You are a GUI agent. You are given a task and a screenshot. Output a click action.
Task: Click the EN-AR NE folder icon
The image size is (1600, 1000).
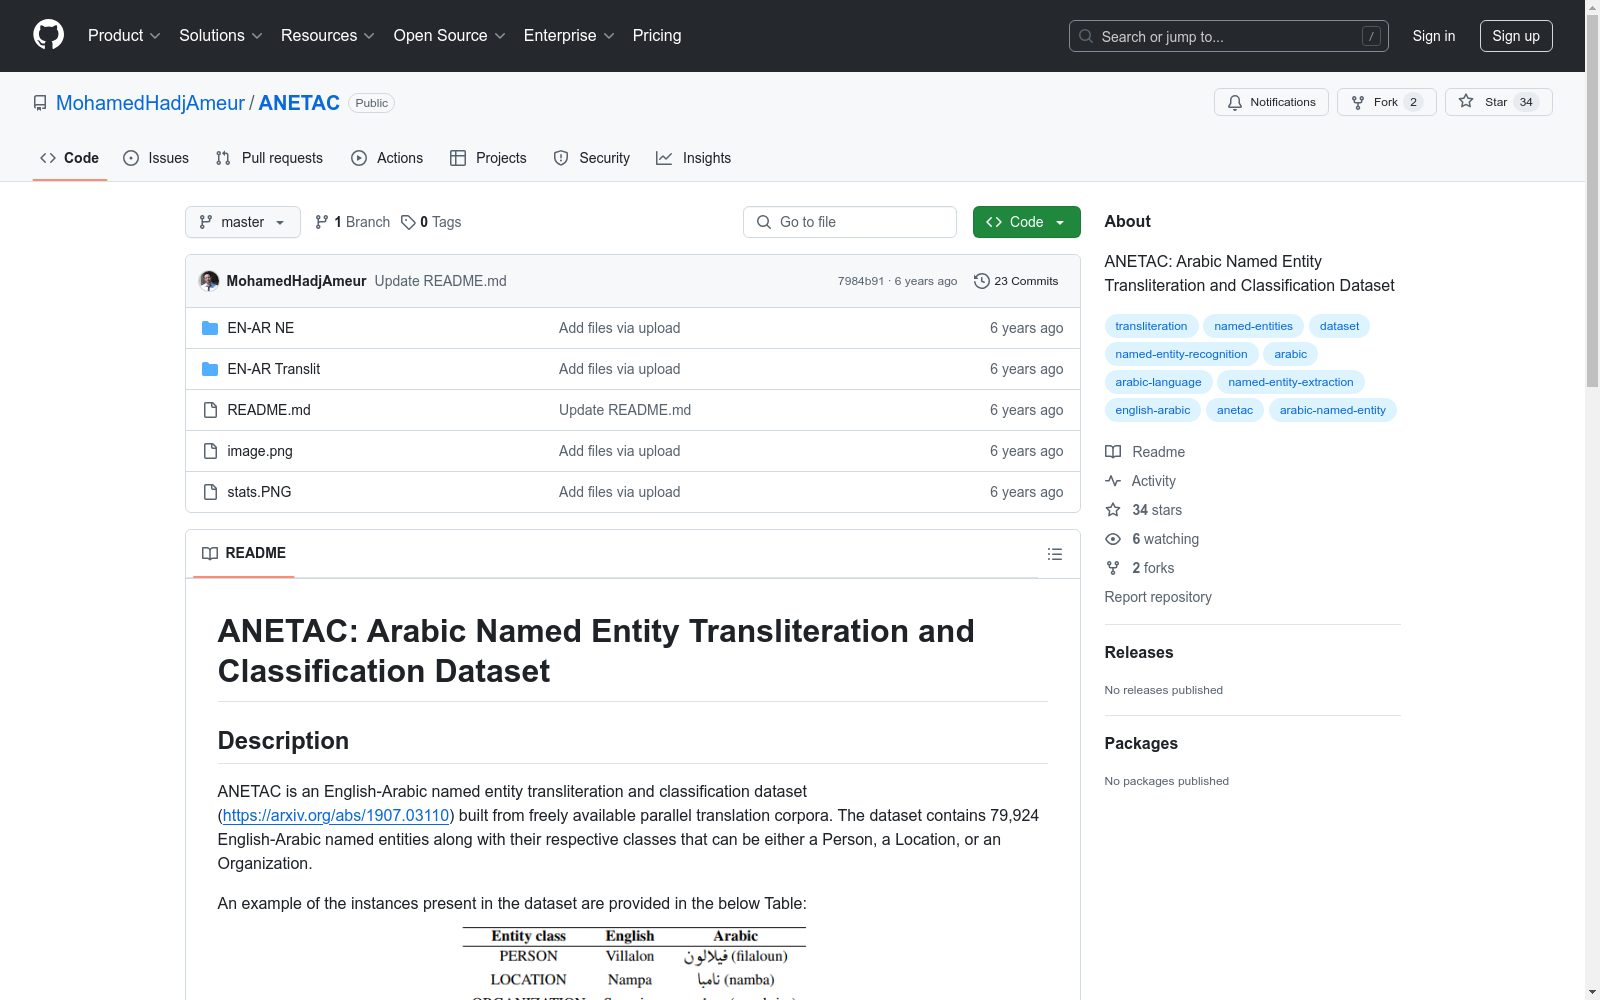coord(210,328)
